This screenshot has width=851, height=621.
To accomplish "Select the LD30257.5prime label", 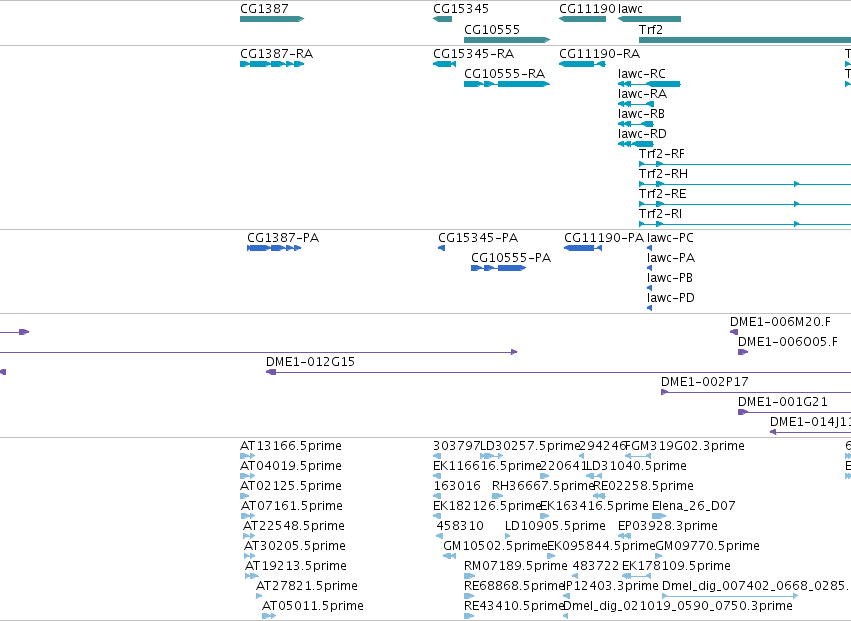I will [x=531, y=446].
